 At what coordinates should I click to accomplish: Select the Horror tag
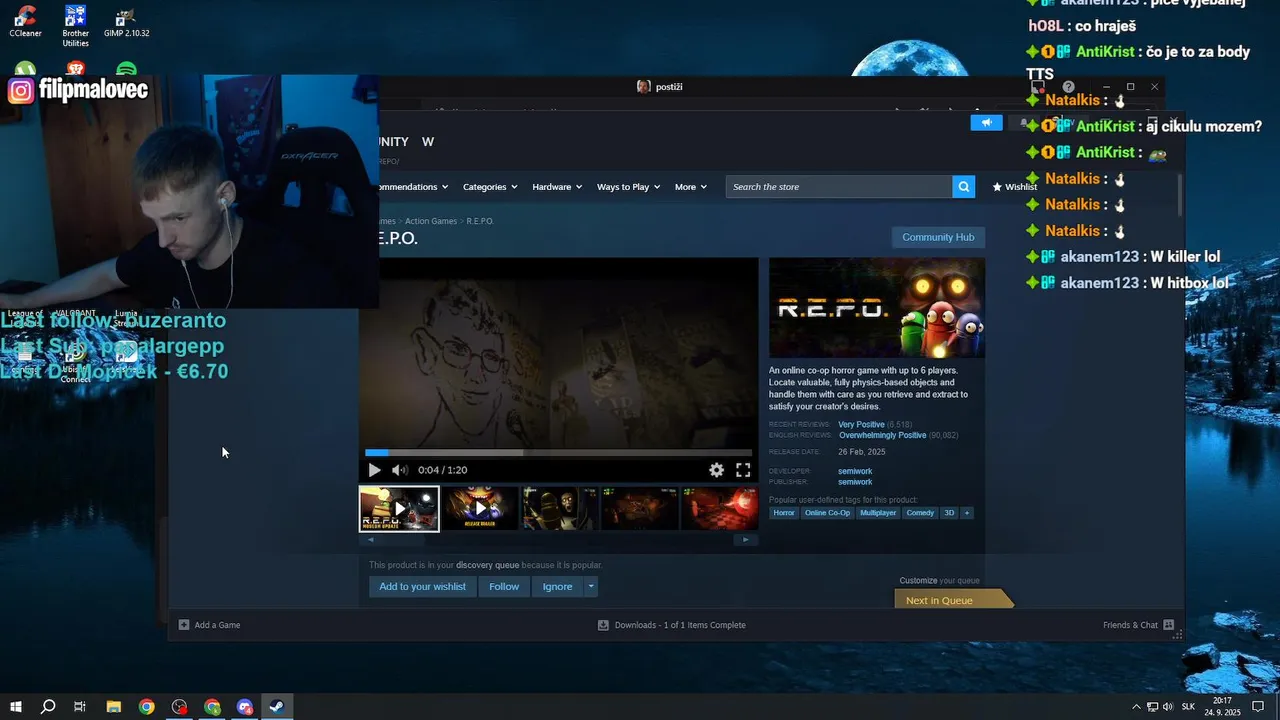coord(784,513)
